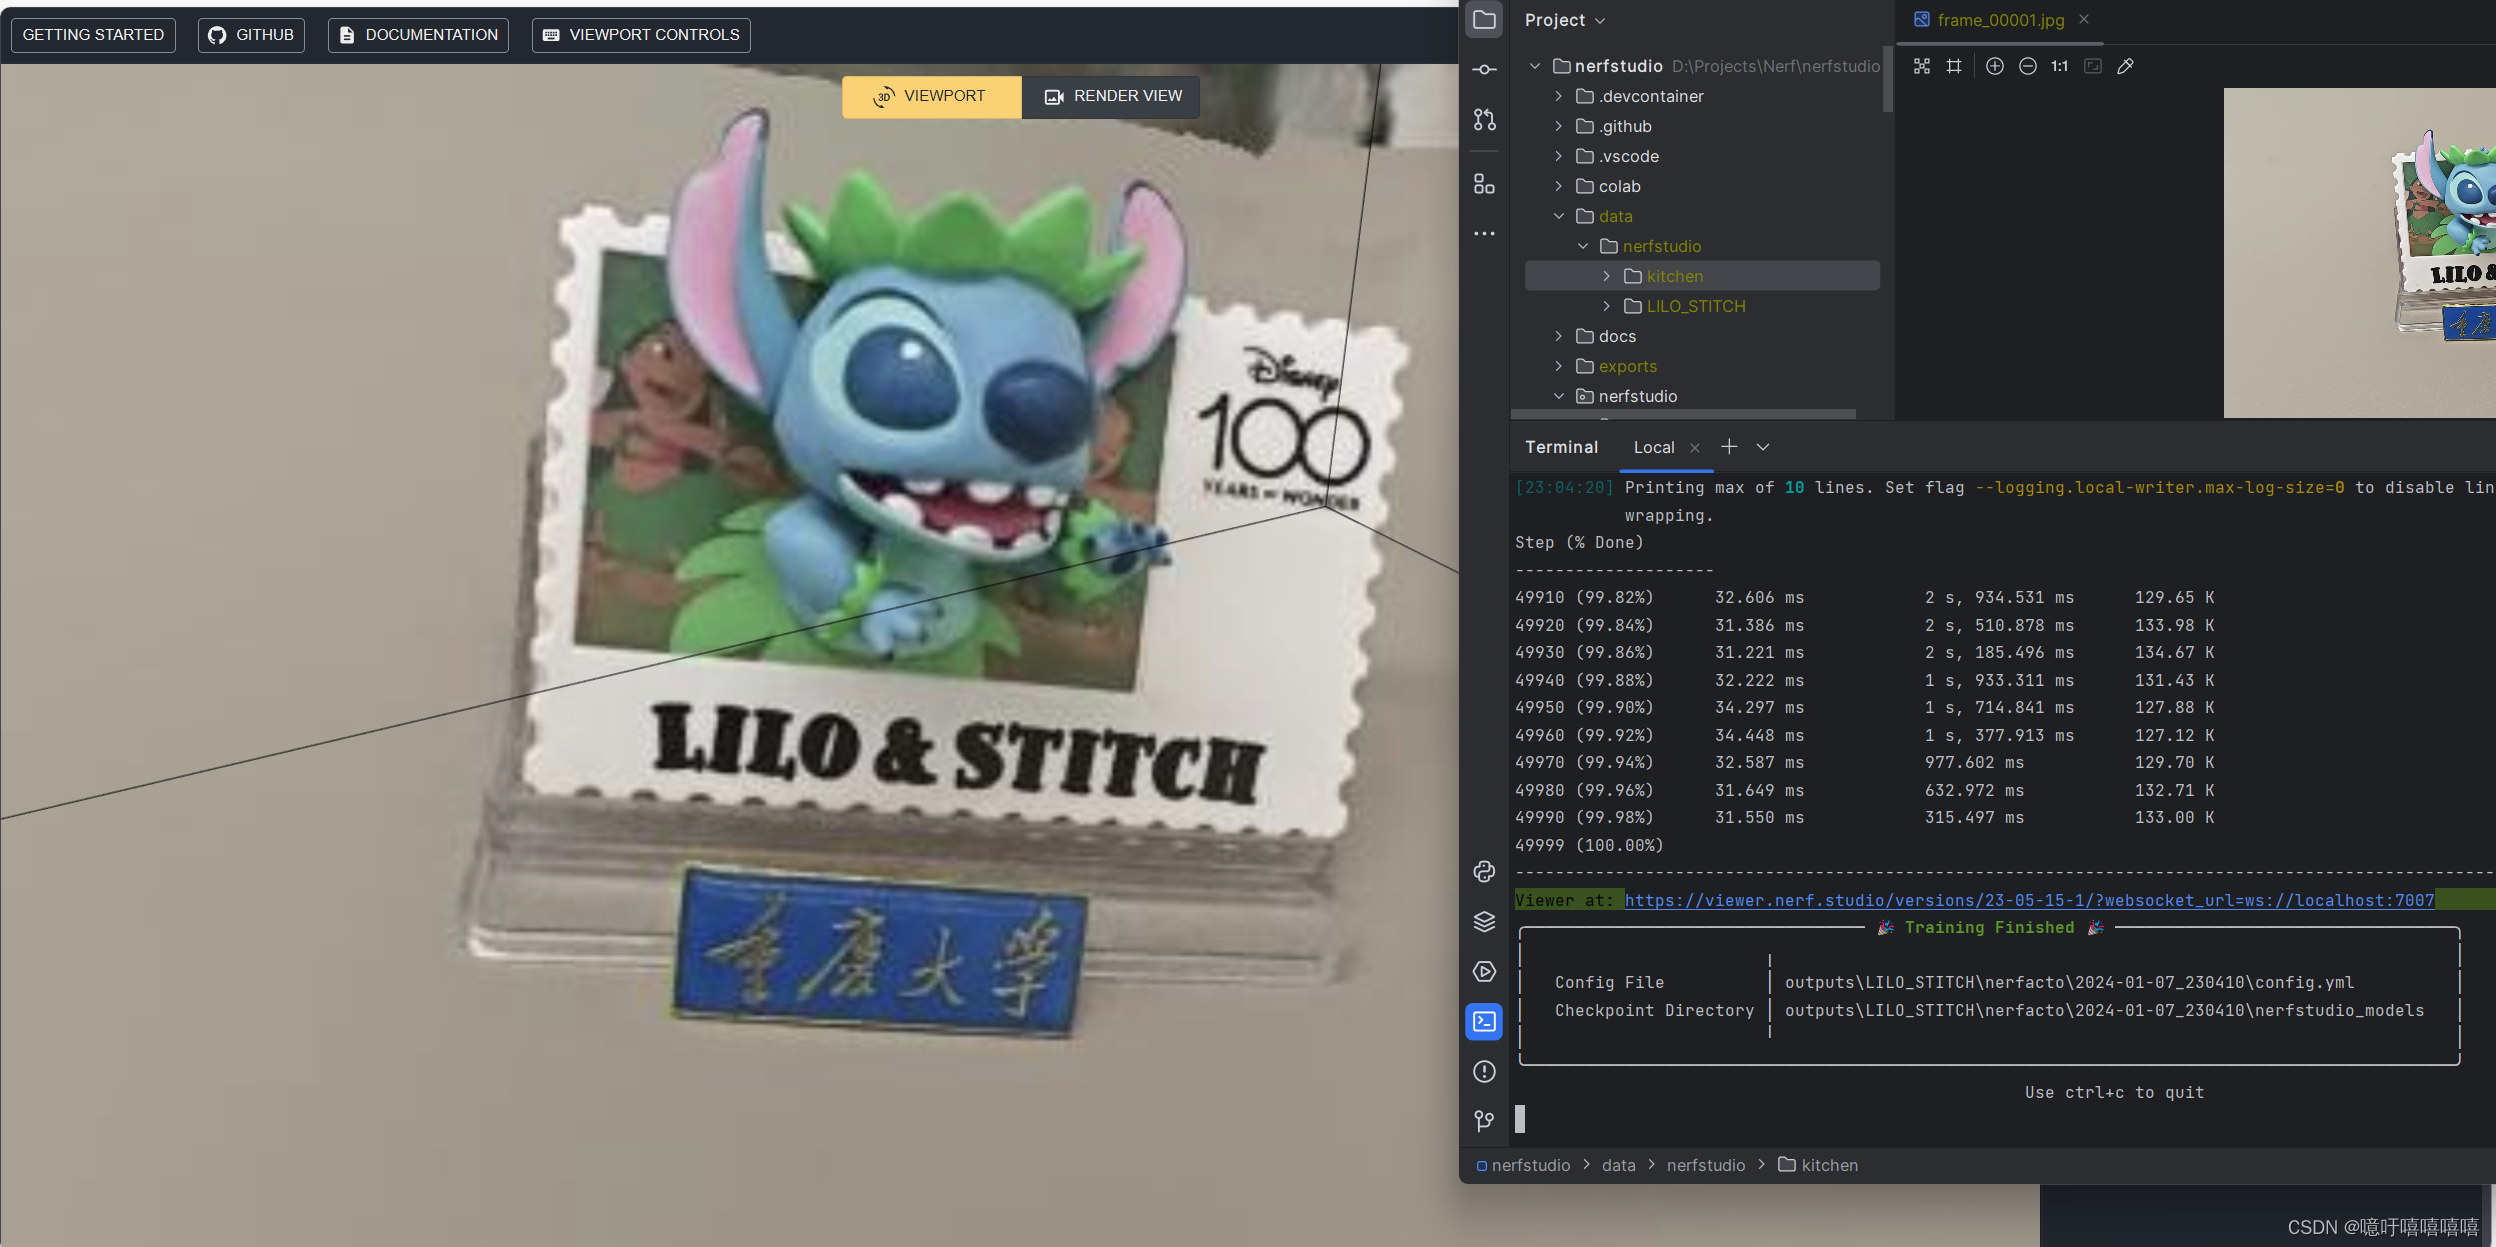The height and width of the screenshot is (1247, 2496).
Task: Expand the docs folder
Action: (1558, 336)
